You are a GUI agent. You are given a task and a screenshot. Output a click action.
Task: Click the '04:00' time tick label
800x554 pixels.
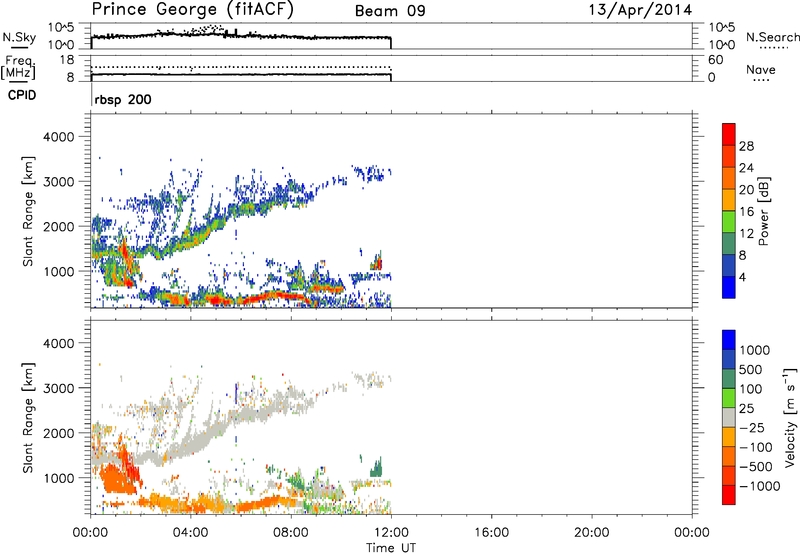coord(190,533)
